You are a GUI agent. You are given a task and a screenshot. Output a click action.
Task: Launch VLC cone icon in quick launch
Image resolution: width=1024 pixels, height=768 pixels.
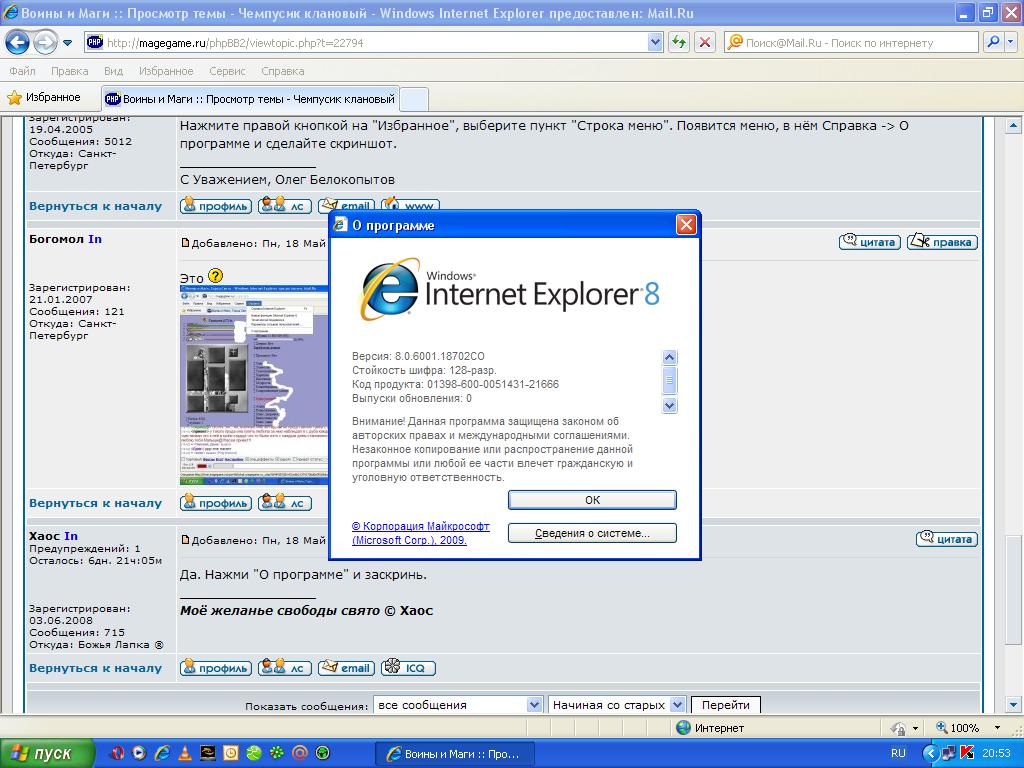coord(185,753)
